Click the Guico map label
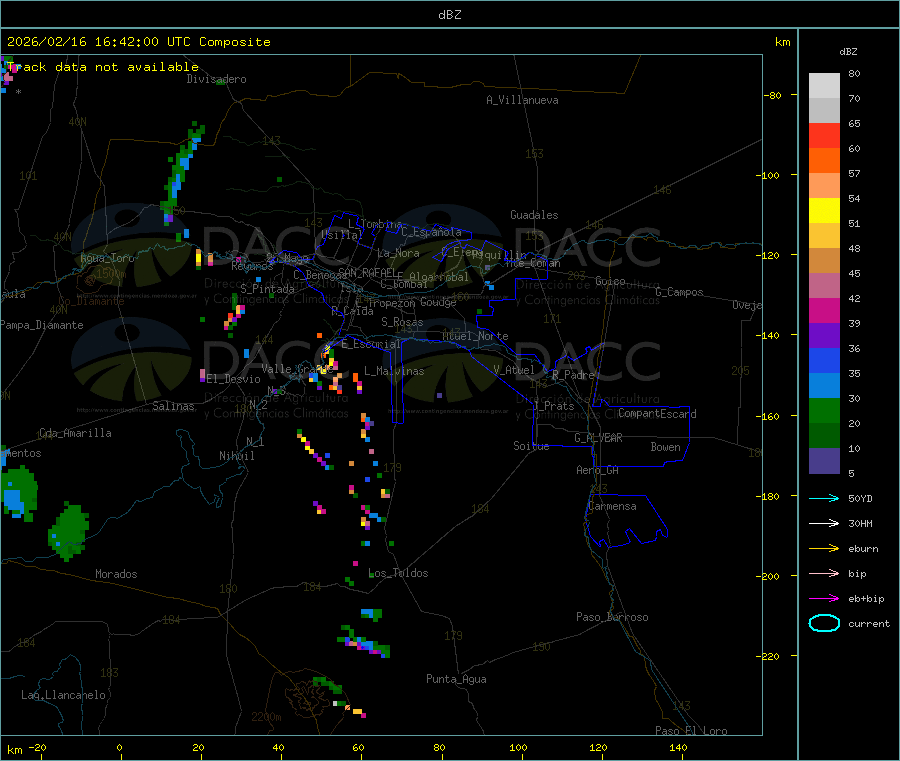The image size is (900, 761). 610,281
